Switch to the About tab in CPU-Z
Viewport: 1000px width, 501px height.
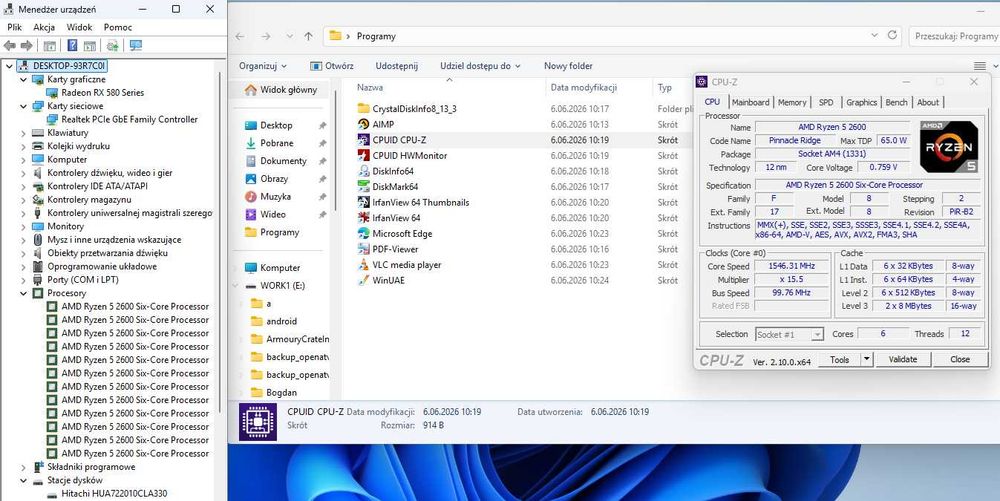click(928, 103)
